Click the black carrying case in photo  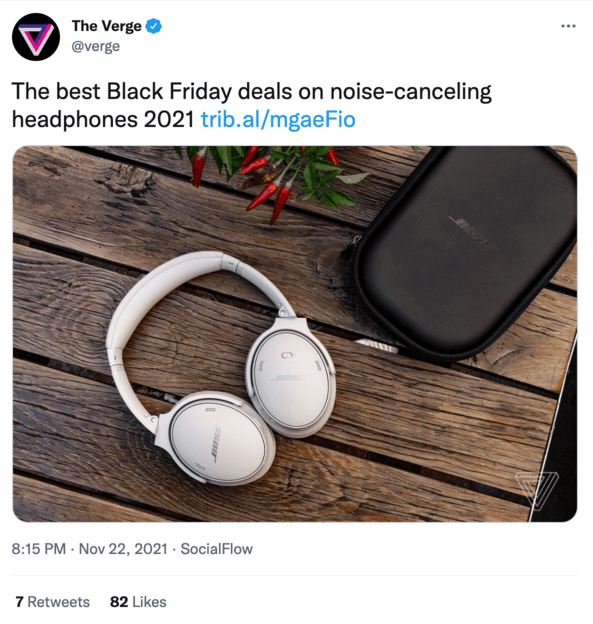tap(464, 252)
